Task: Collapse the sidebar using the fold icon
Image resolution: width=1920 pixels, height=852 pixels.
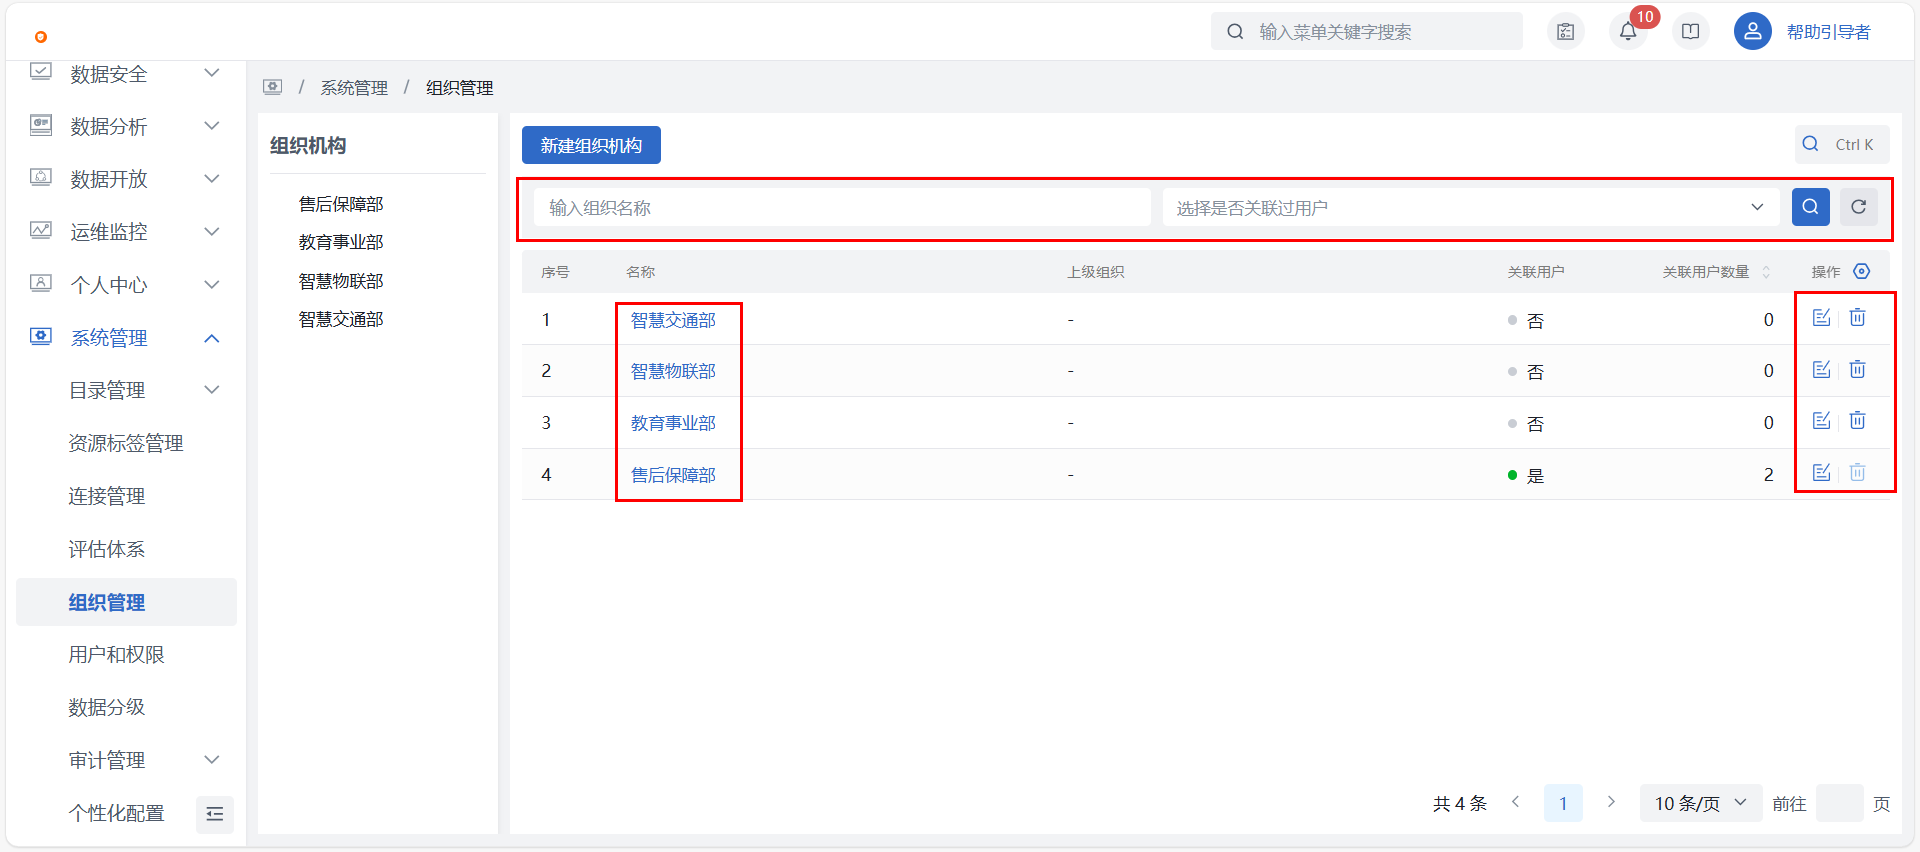Action: point(214,814)
